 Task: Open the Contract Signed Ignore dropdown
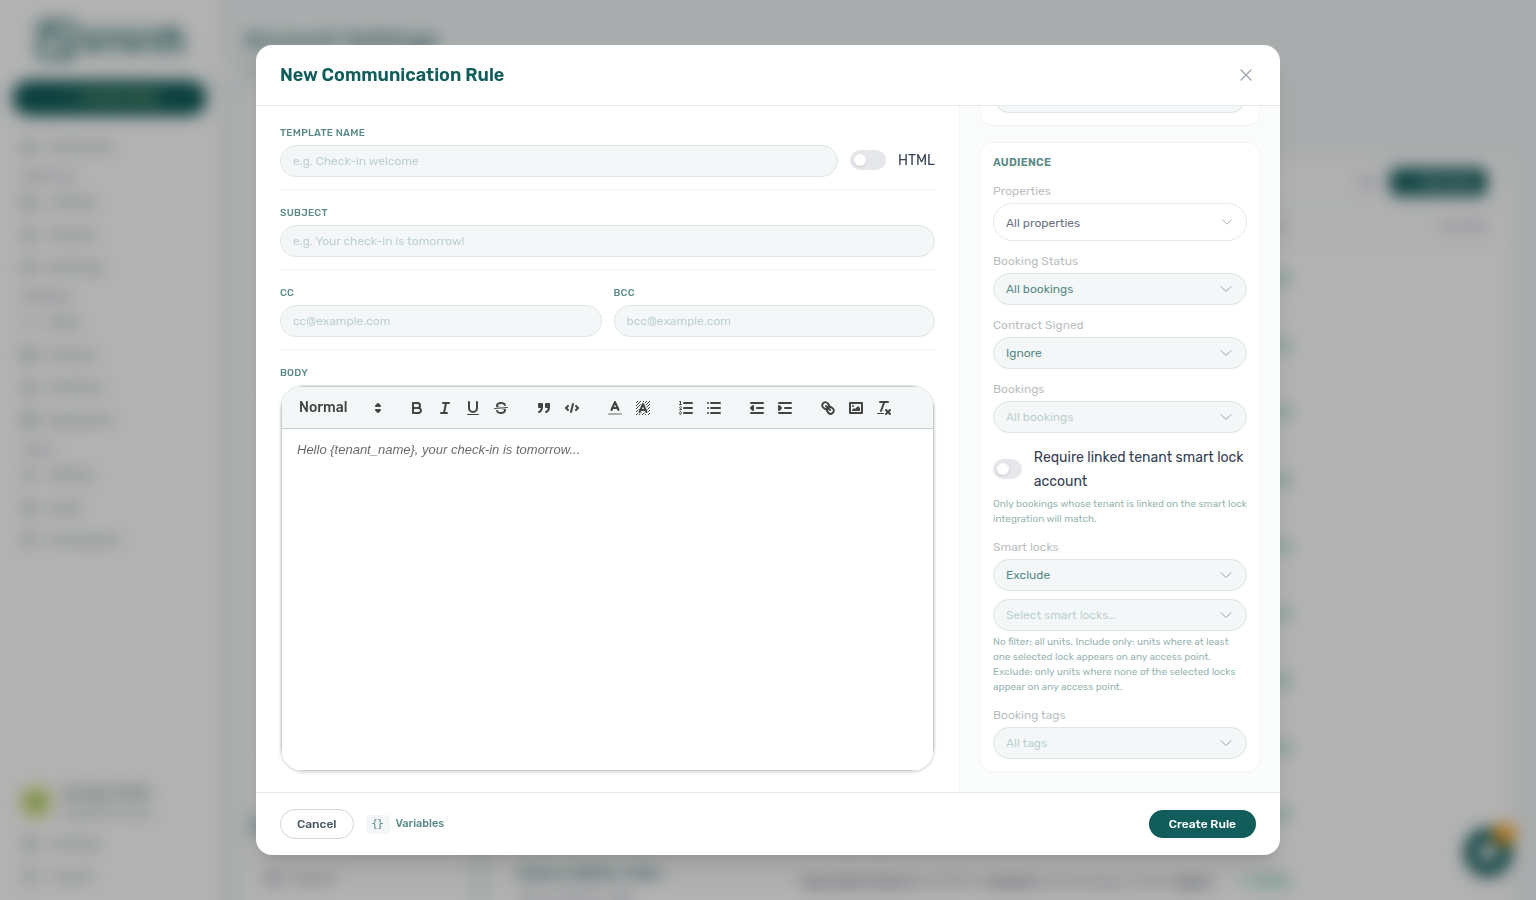(1120, 353)
